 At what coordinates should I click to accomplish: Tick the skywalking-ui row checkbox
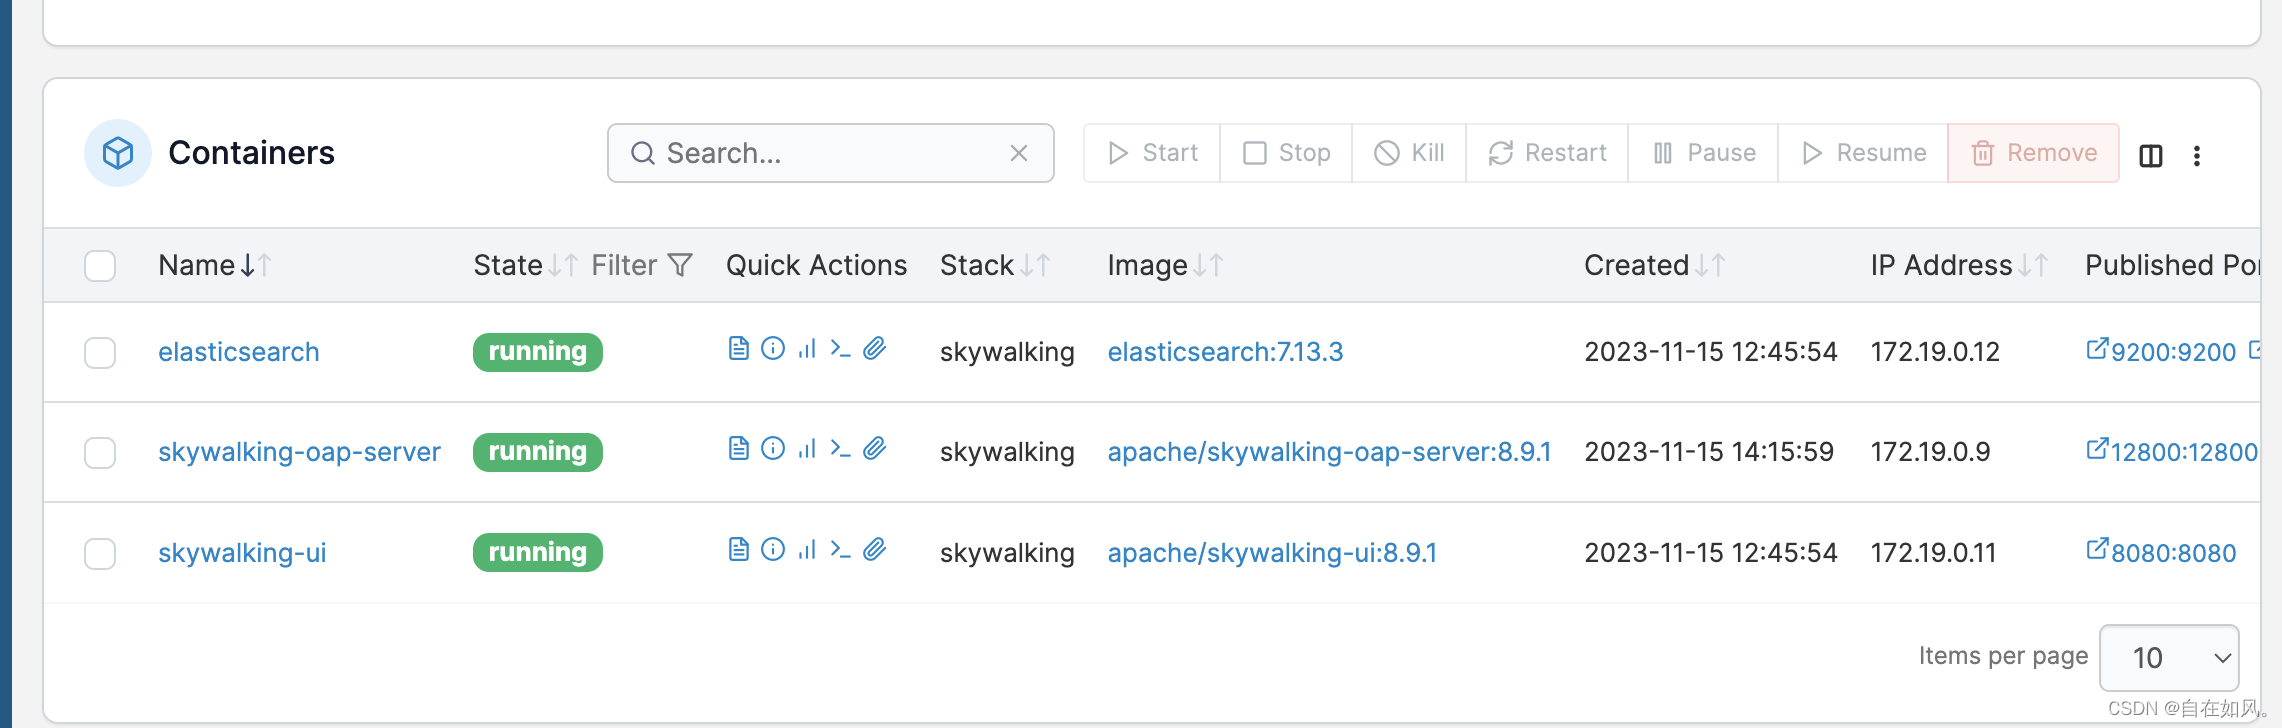100,553
